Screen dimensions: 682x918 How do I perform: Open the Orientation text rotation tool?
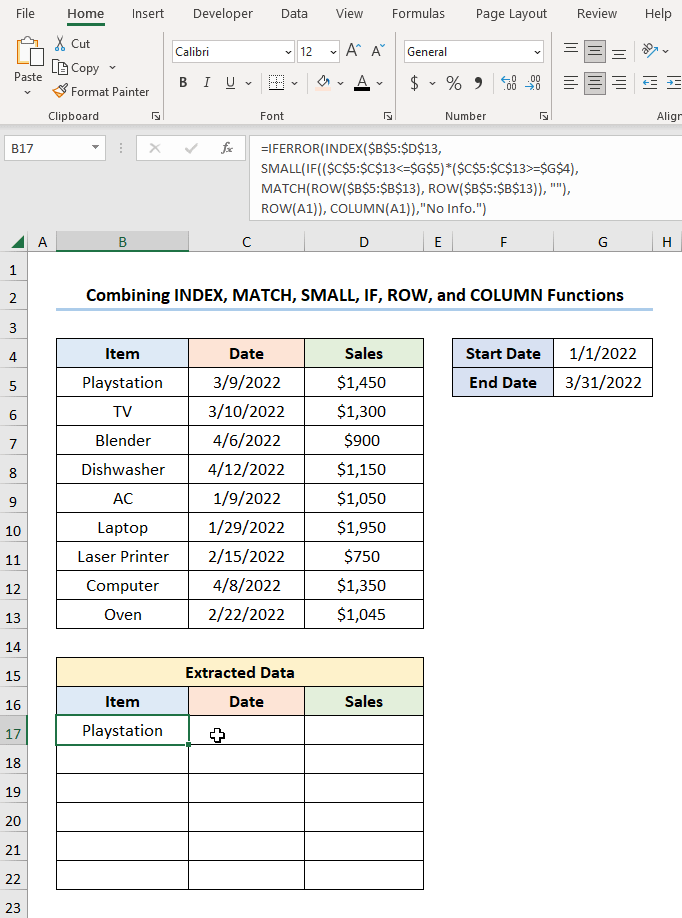(x=650, y=51)
